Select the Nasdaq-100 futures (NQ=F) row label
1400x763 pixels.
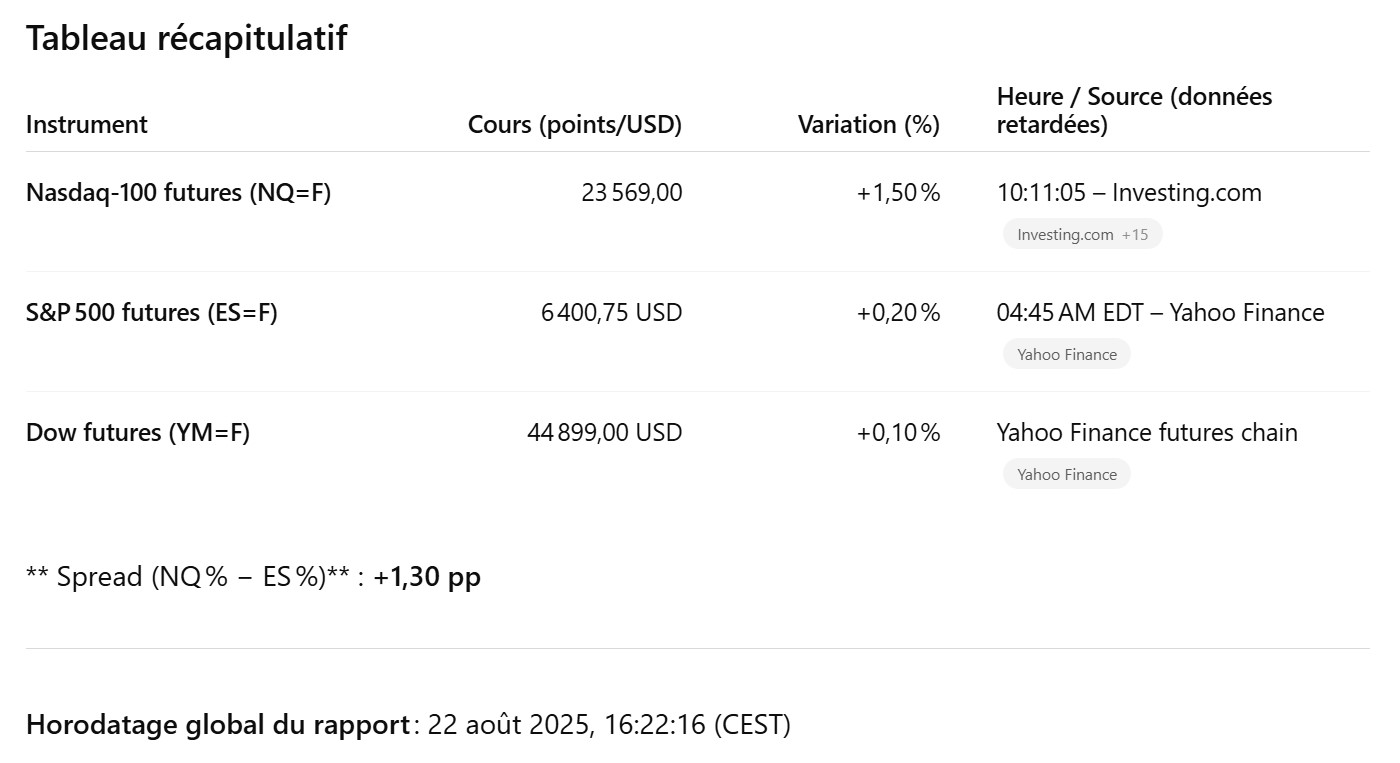coord(178,193)
